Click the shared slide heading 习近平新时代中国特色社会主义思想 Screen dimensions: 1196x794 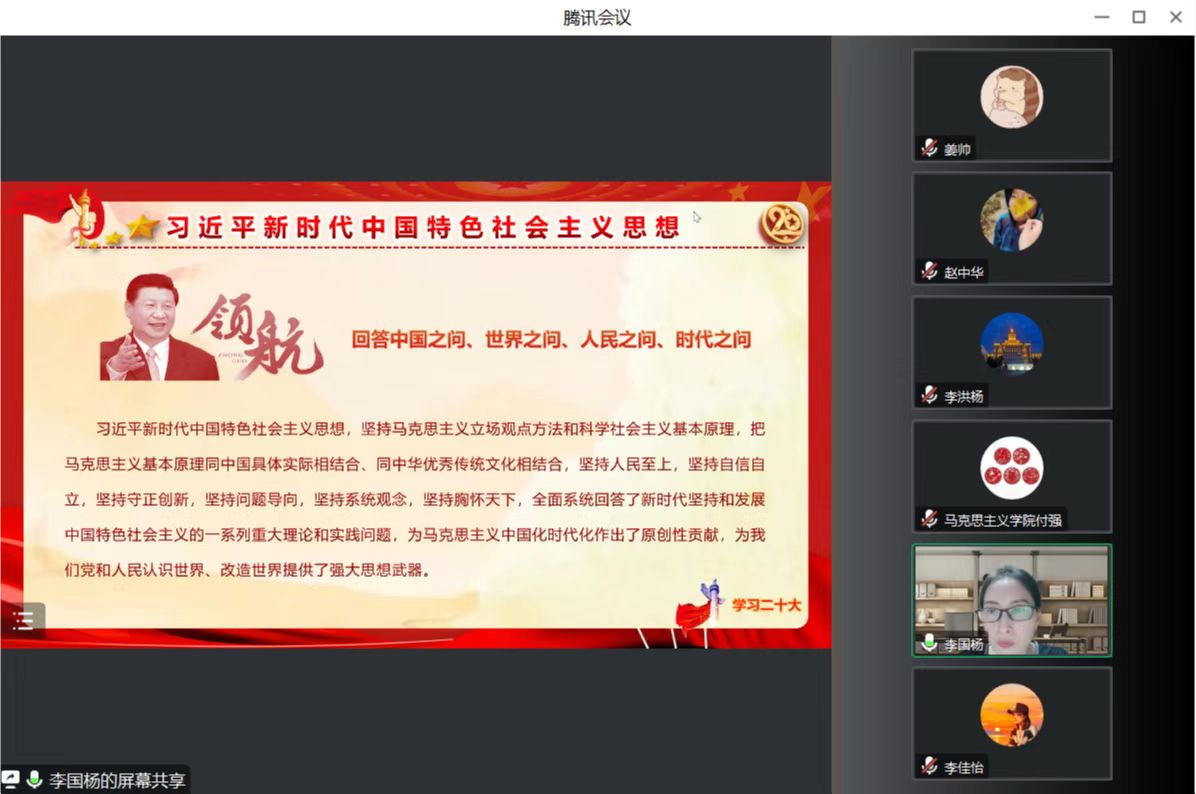point(422,226)
